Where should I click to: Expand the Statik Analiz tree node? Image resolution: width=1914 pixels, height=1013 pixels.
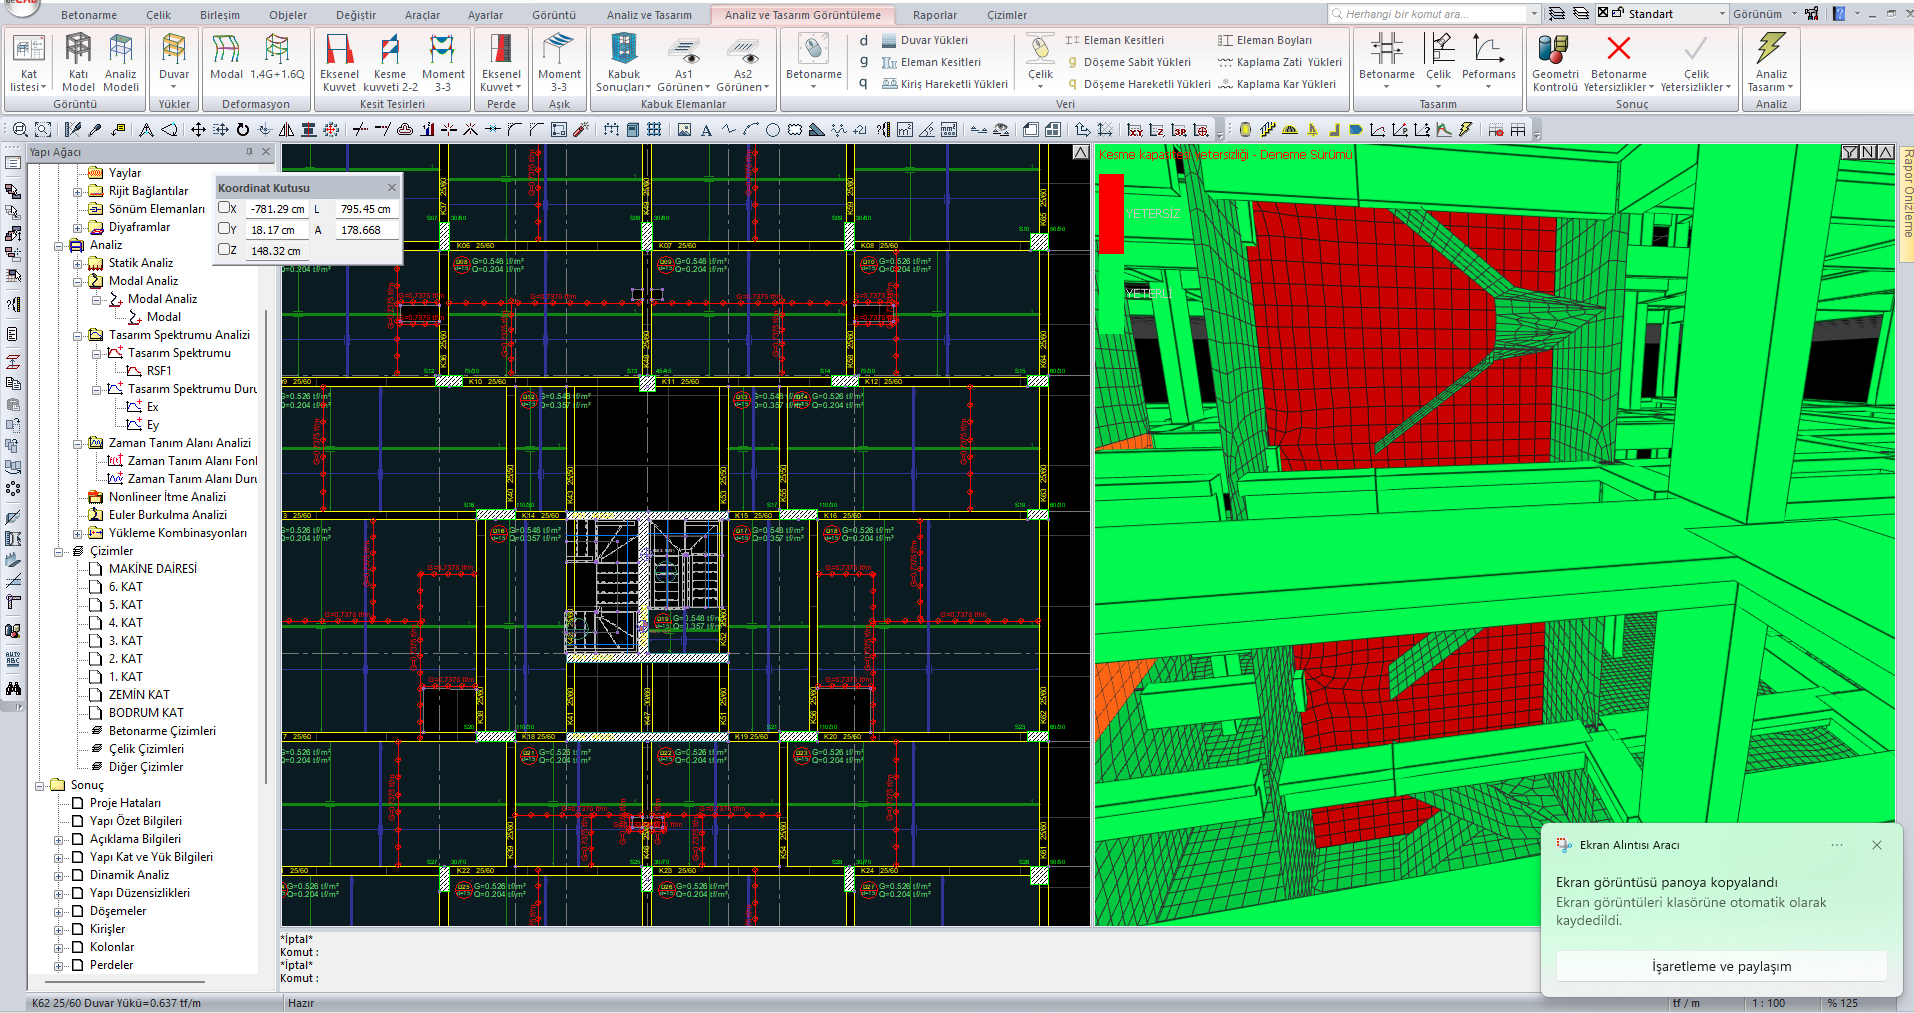click(78, 264)
